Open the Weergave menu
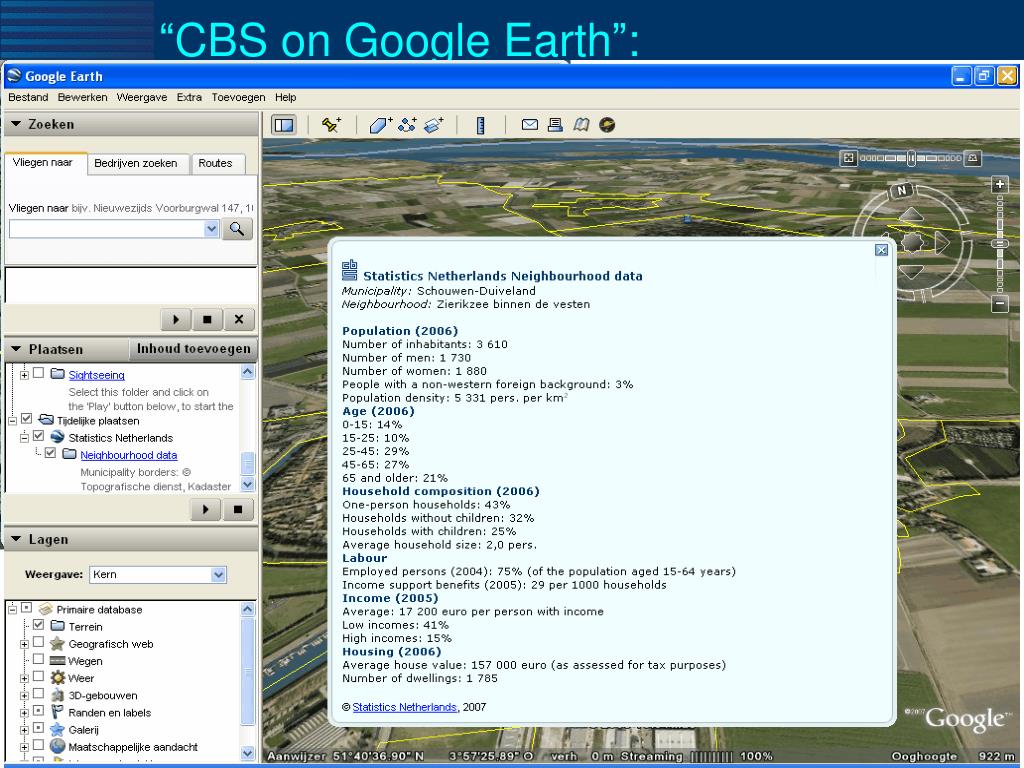This screenshot has height=768, width=1024. coord(142,97)
